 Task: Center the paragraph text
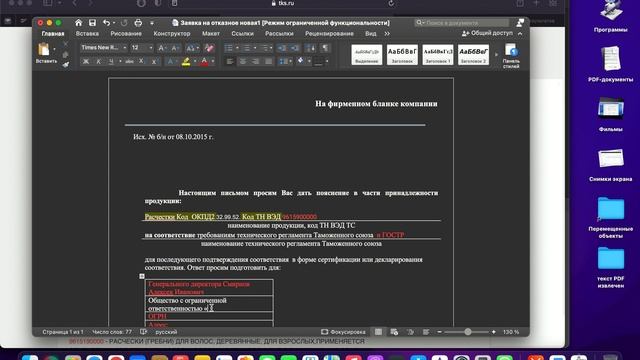pos(243,61)
